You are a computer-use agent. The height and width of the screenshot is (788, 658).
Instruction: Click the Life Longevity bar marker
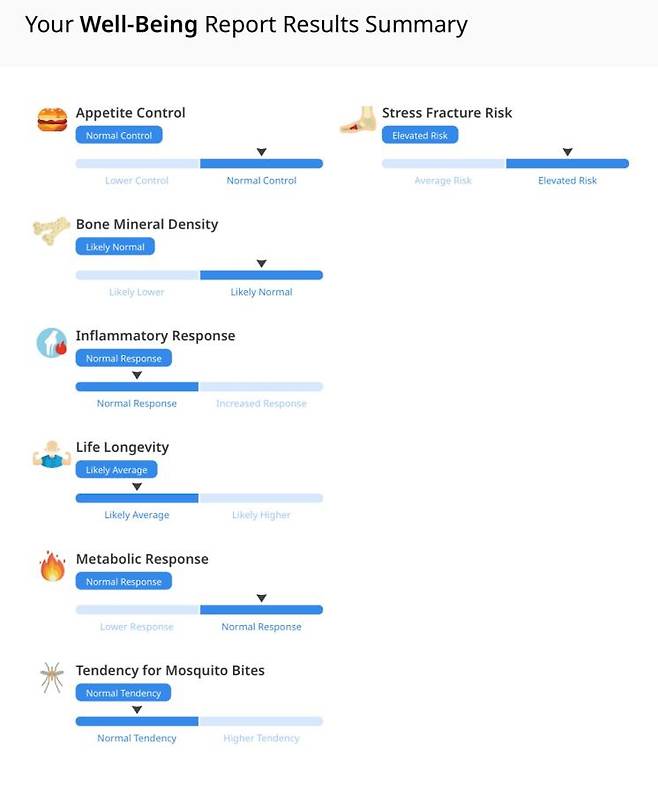137,487
